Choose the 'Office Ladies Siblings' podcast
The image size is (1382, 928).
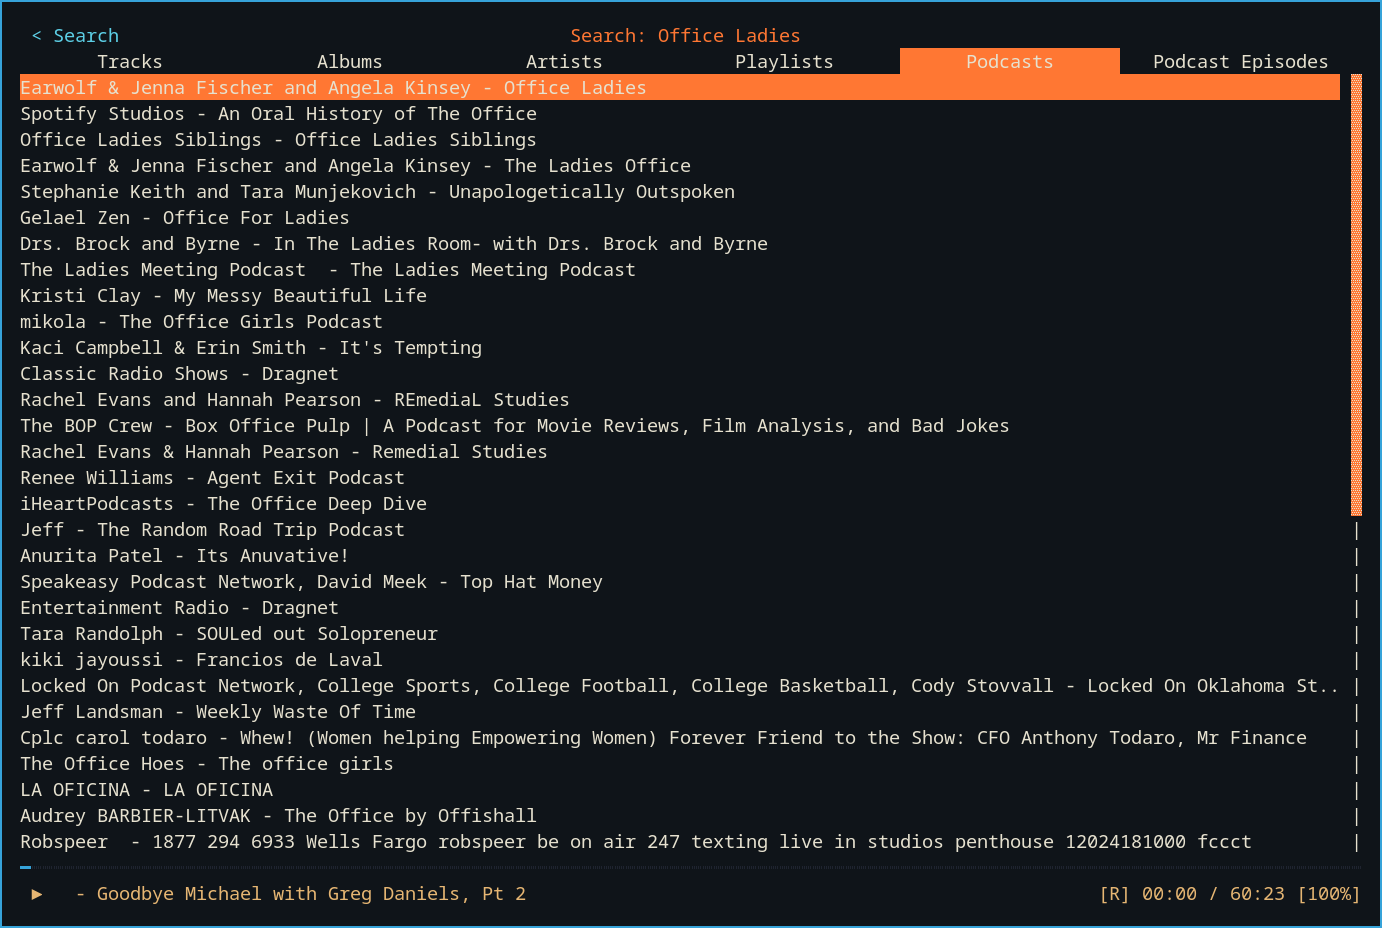pyautogui.click(x=278, y=139)
